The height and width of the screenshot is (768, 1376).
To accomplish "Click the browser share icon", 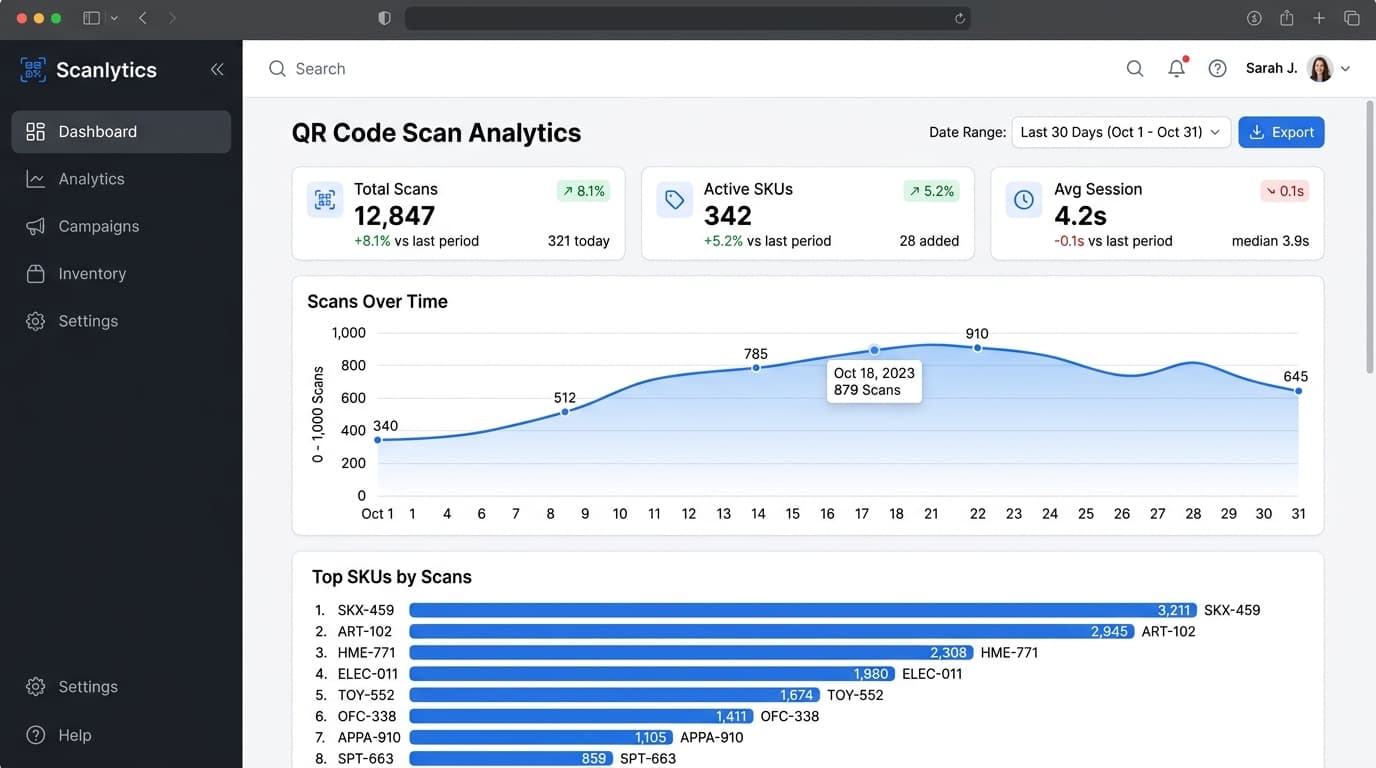I will [1287, 18].
